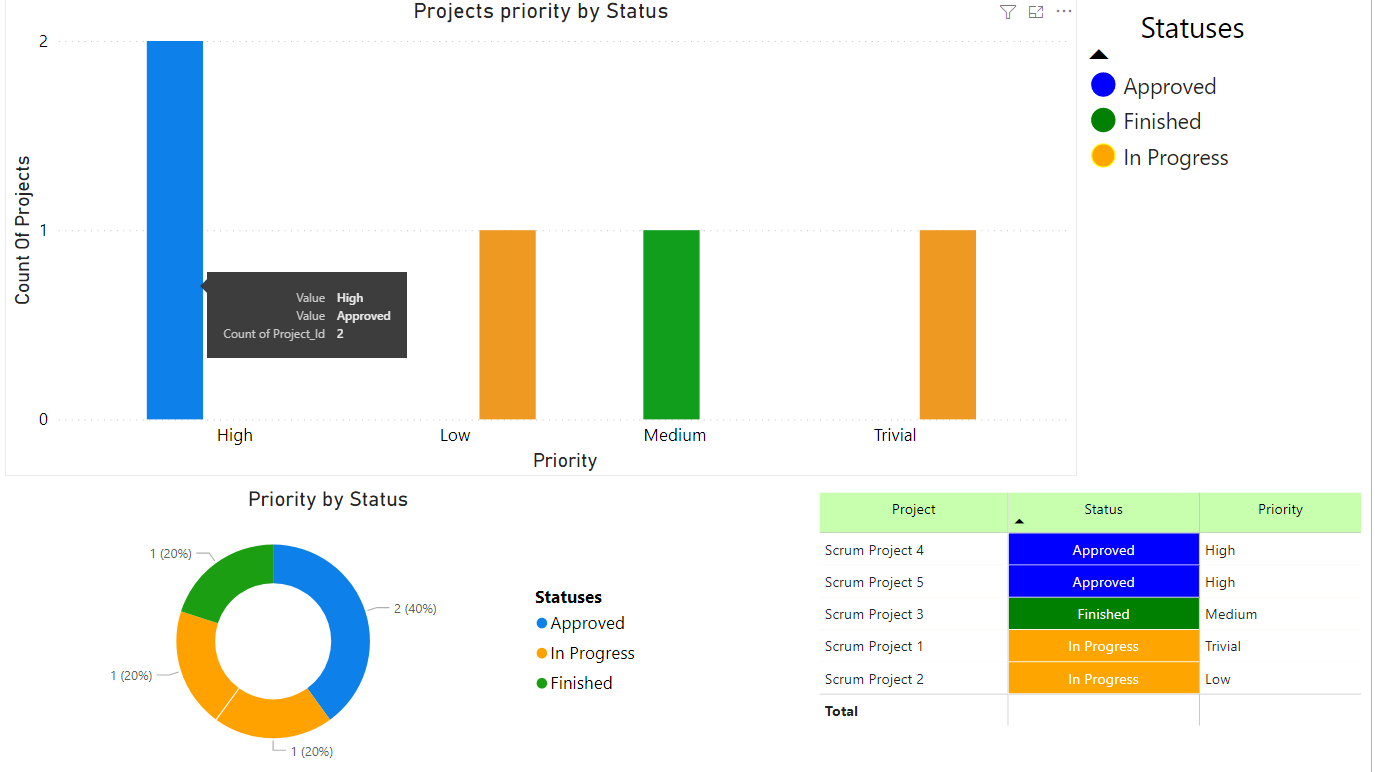1375x772 pixels.
Task: Click the green Finished dot in Statuses slicer
Action: tap(1103, 120)
